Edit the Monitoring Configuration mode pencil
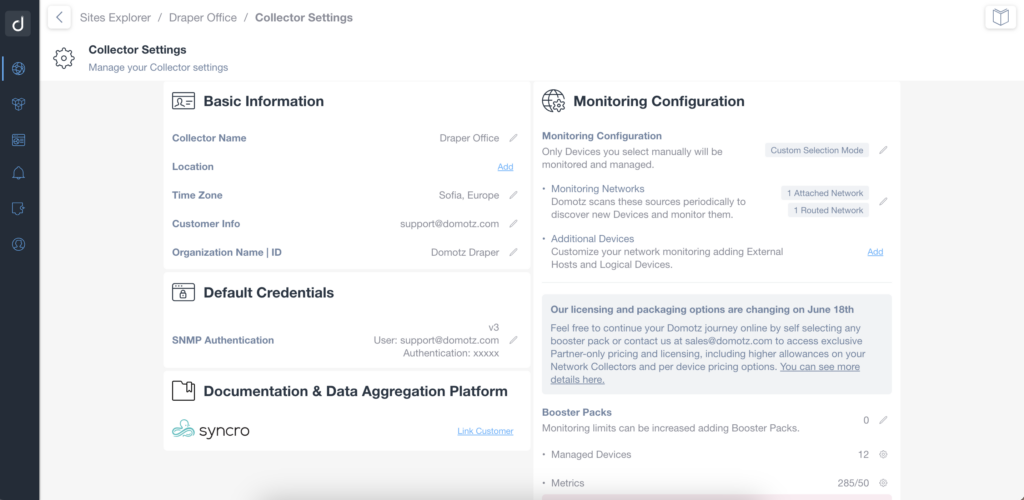 point(883,150)
